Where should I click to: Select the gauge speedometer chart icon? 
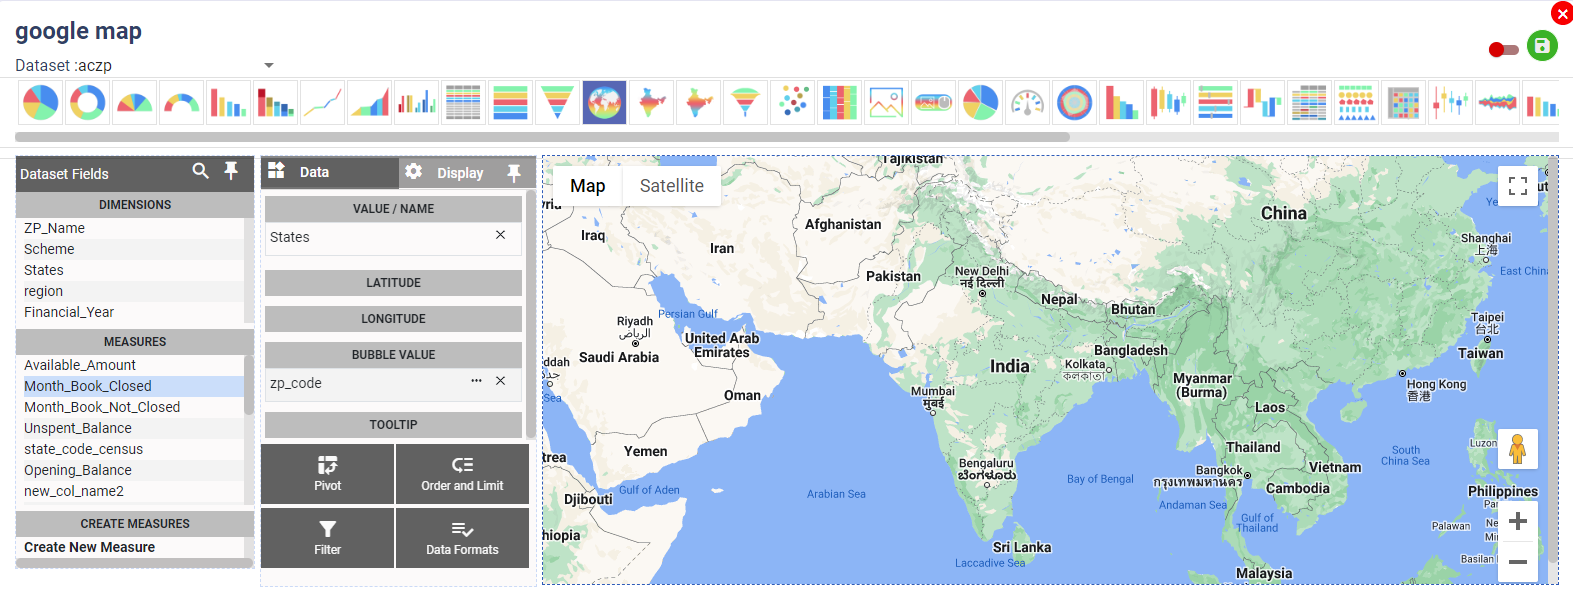(1027, 103)
